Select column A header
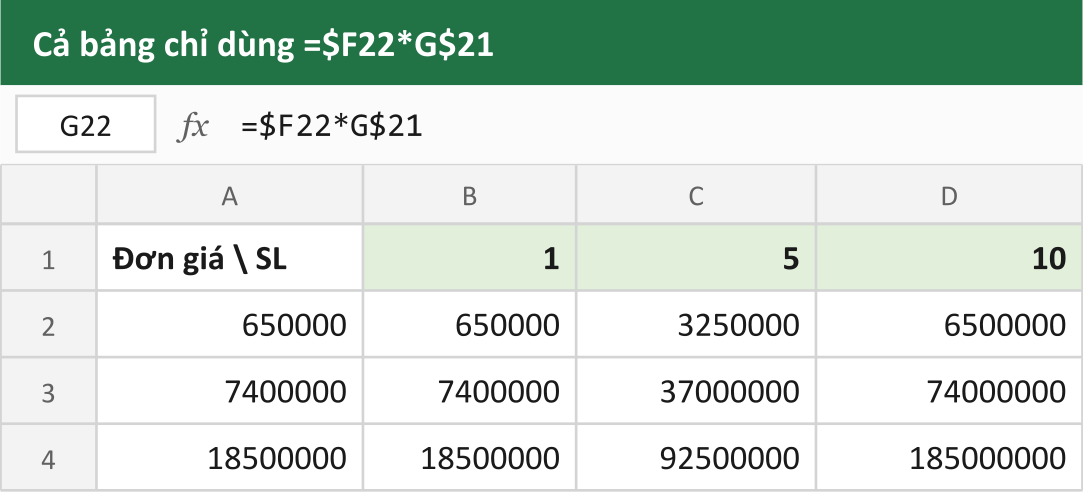Image resolution: width=1083 pixels, height=493 pixels. [x=229, y=194]
